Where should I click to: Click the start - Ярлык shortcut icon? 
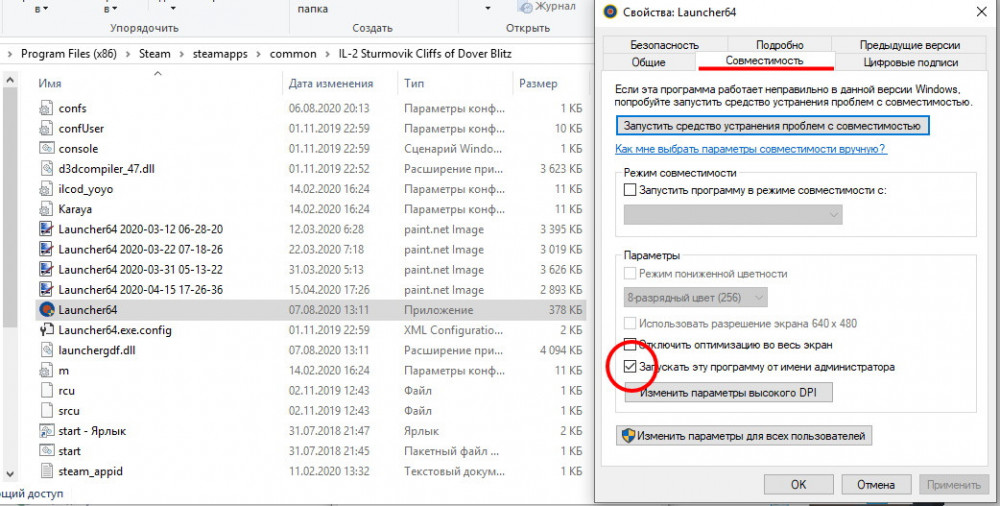(46, 431)
